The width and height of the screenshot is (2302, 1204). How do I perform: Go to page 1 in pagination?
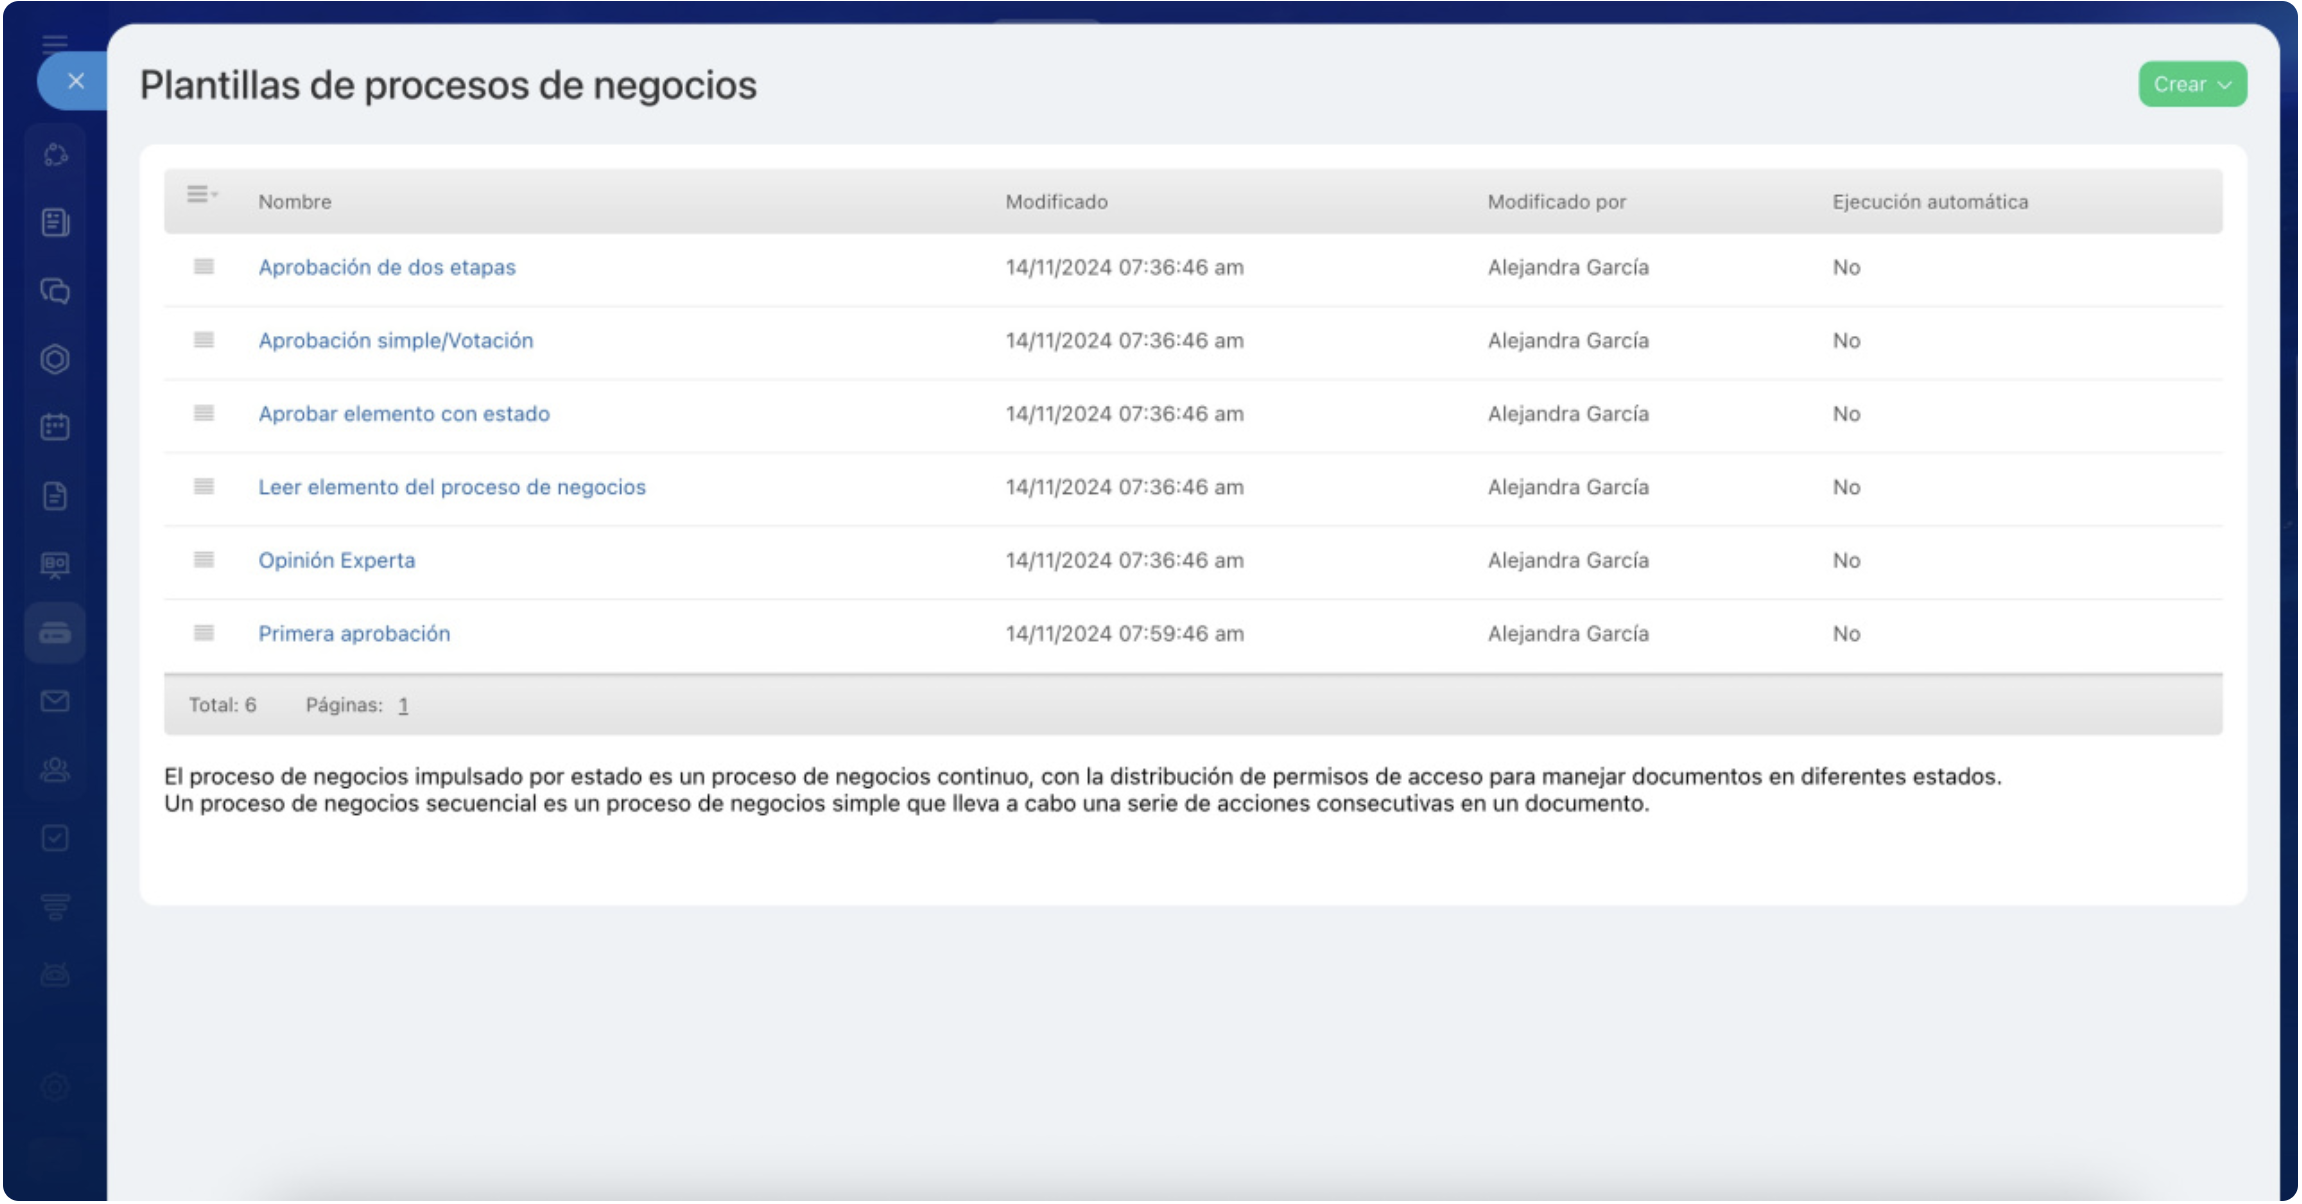(x=403, y=706)
